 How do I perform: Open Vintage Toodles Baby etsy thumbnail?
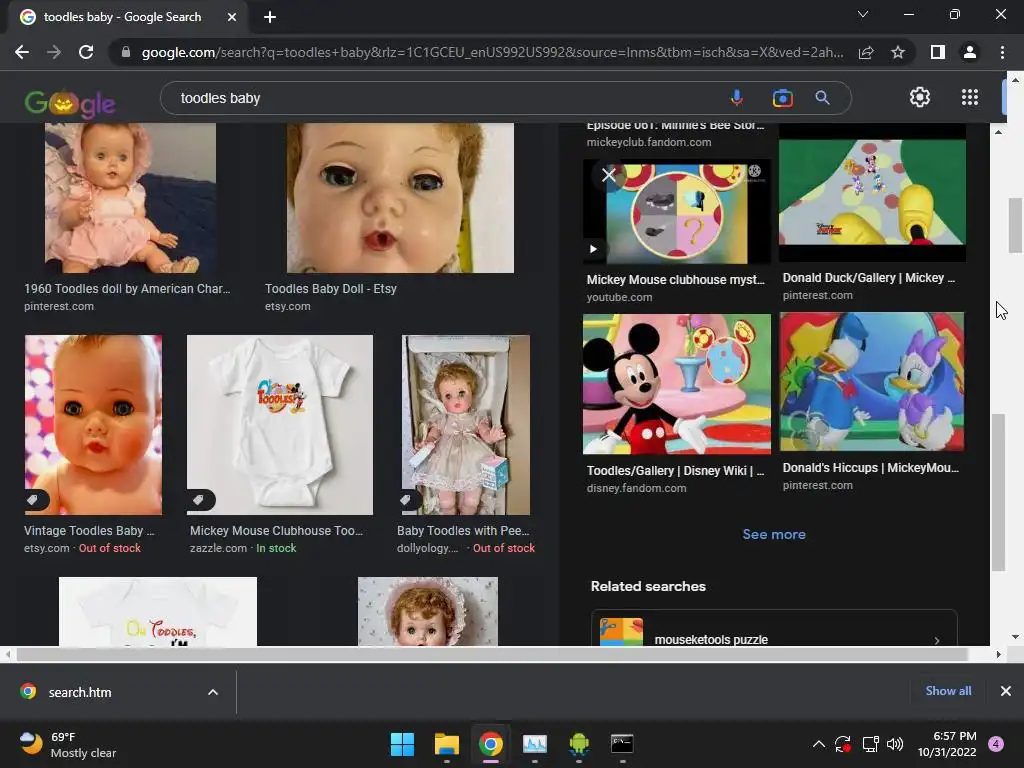point(93,425)
